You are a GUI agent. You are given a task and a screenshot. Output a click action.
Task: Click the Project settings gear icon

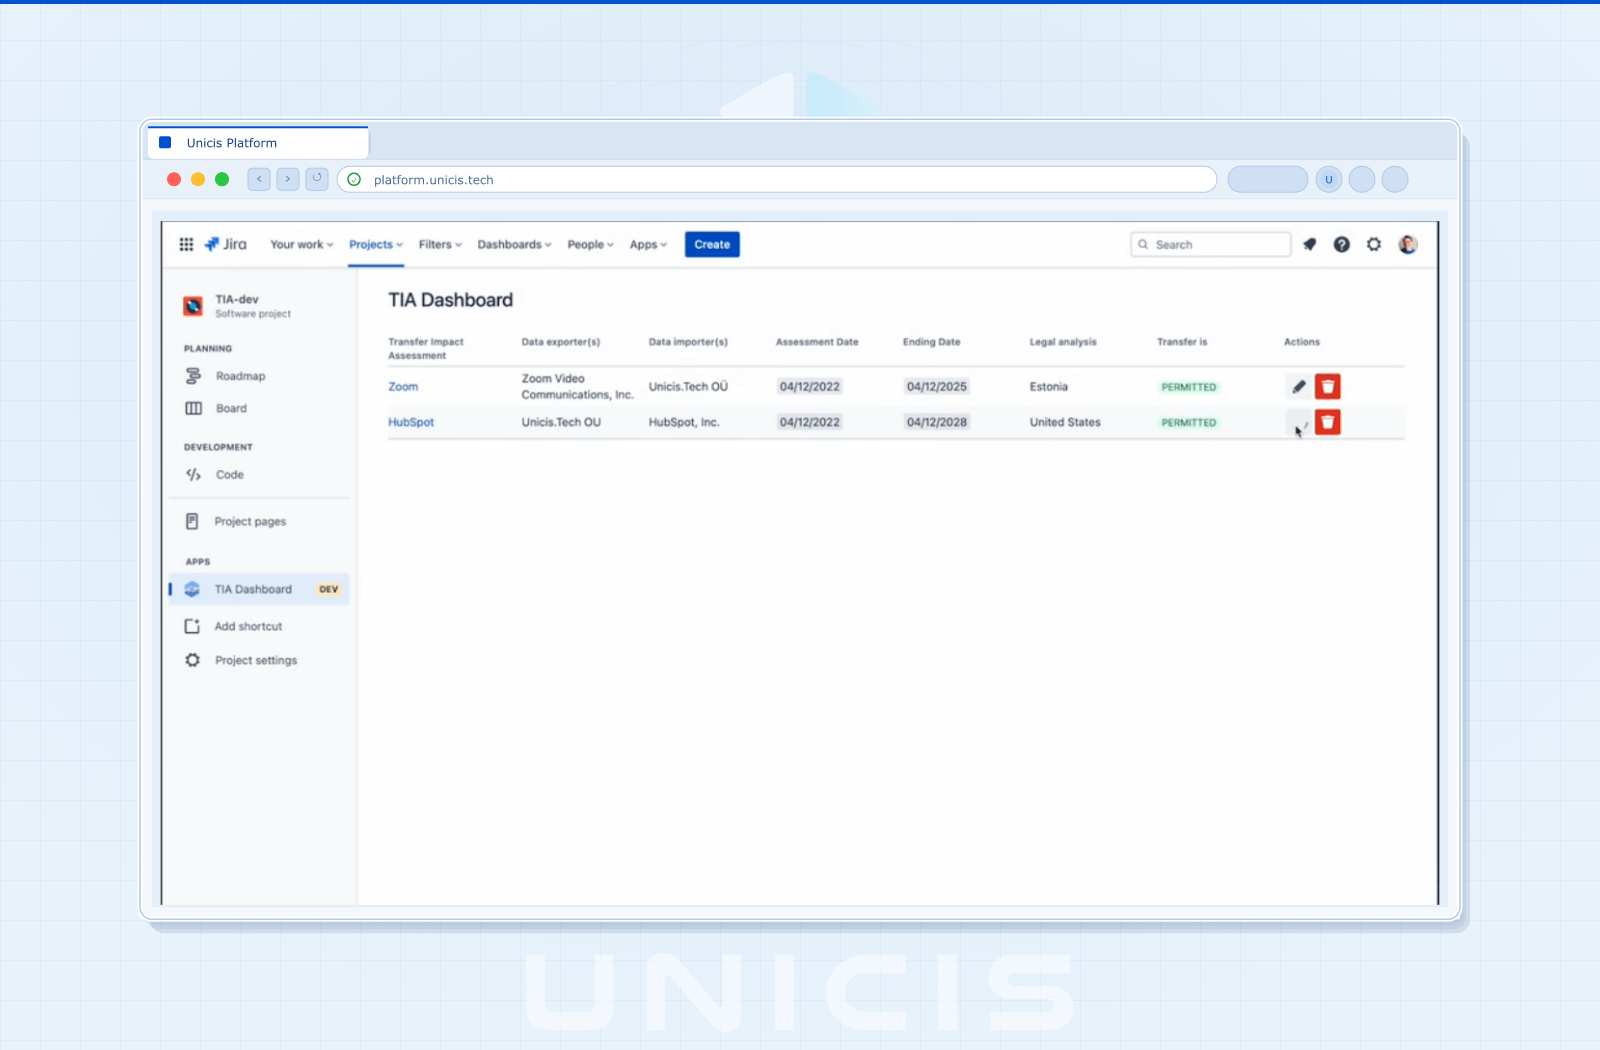coord(193,660)
